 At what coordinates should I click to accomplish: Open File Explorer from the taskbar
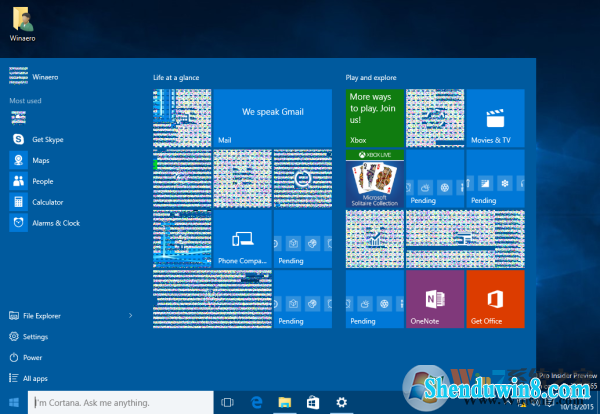285,403
